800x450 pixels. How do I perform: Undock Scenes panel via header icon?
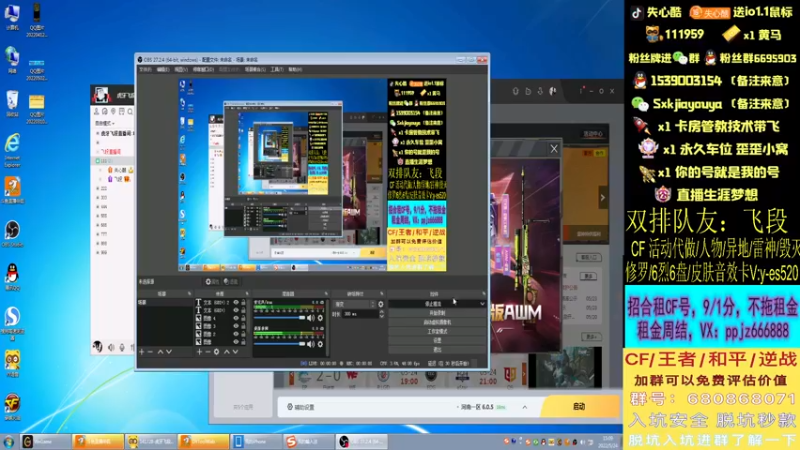pyautogui.click(x=189, y=294)
